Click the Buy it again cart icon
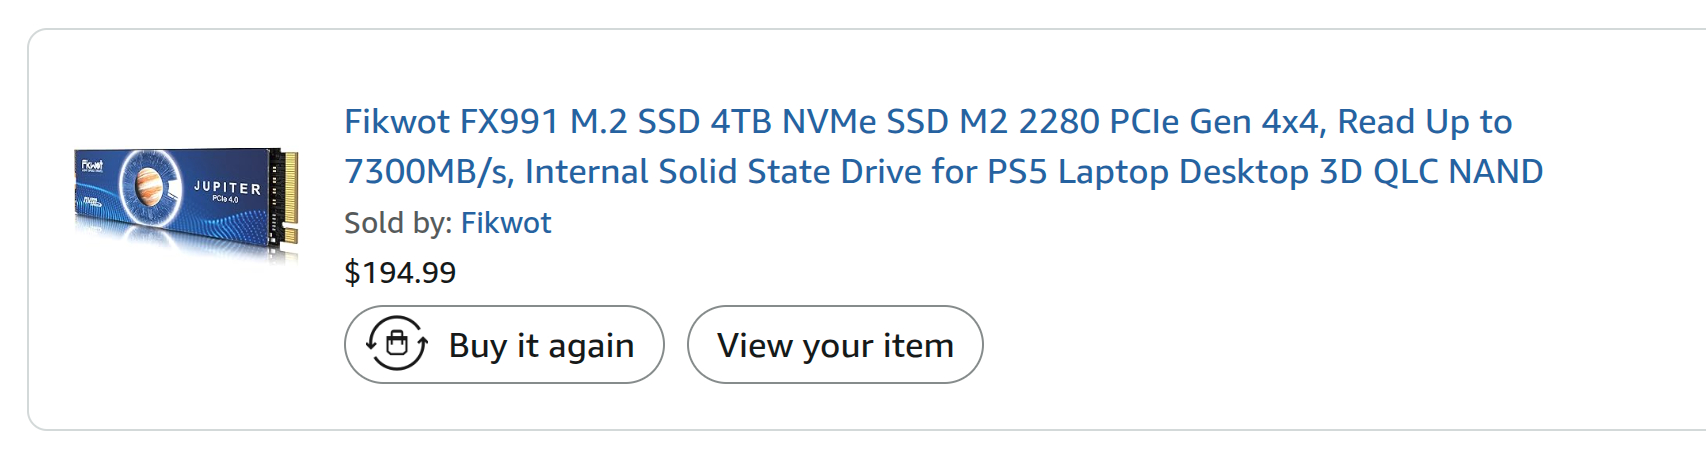Screen dimensions: 1706x476 click(396, 344)
